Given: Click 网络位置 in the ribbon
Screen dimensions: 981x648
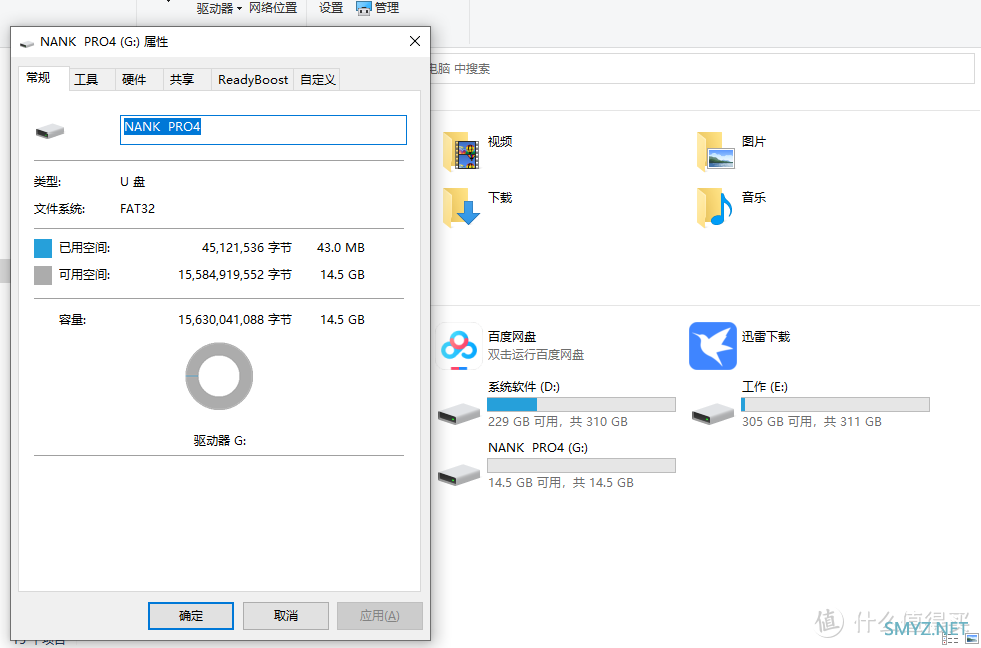Looking at the screenshot, I should [x=273, y=8].
